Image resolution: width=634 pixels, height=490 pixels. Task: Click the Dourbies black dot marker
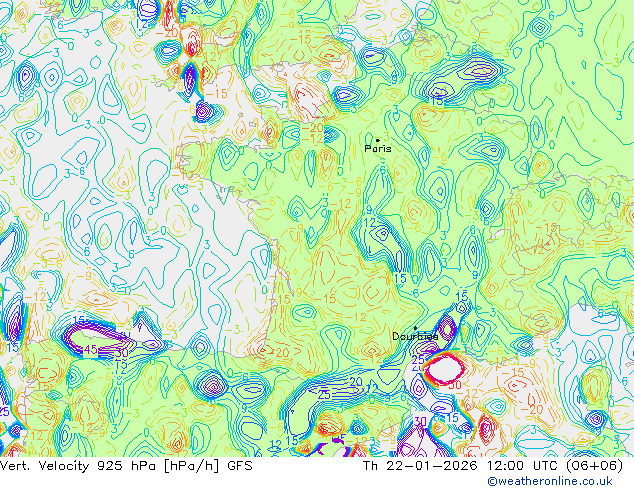click(415, 328)
